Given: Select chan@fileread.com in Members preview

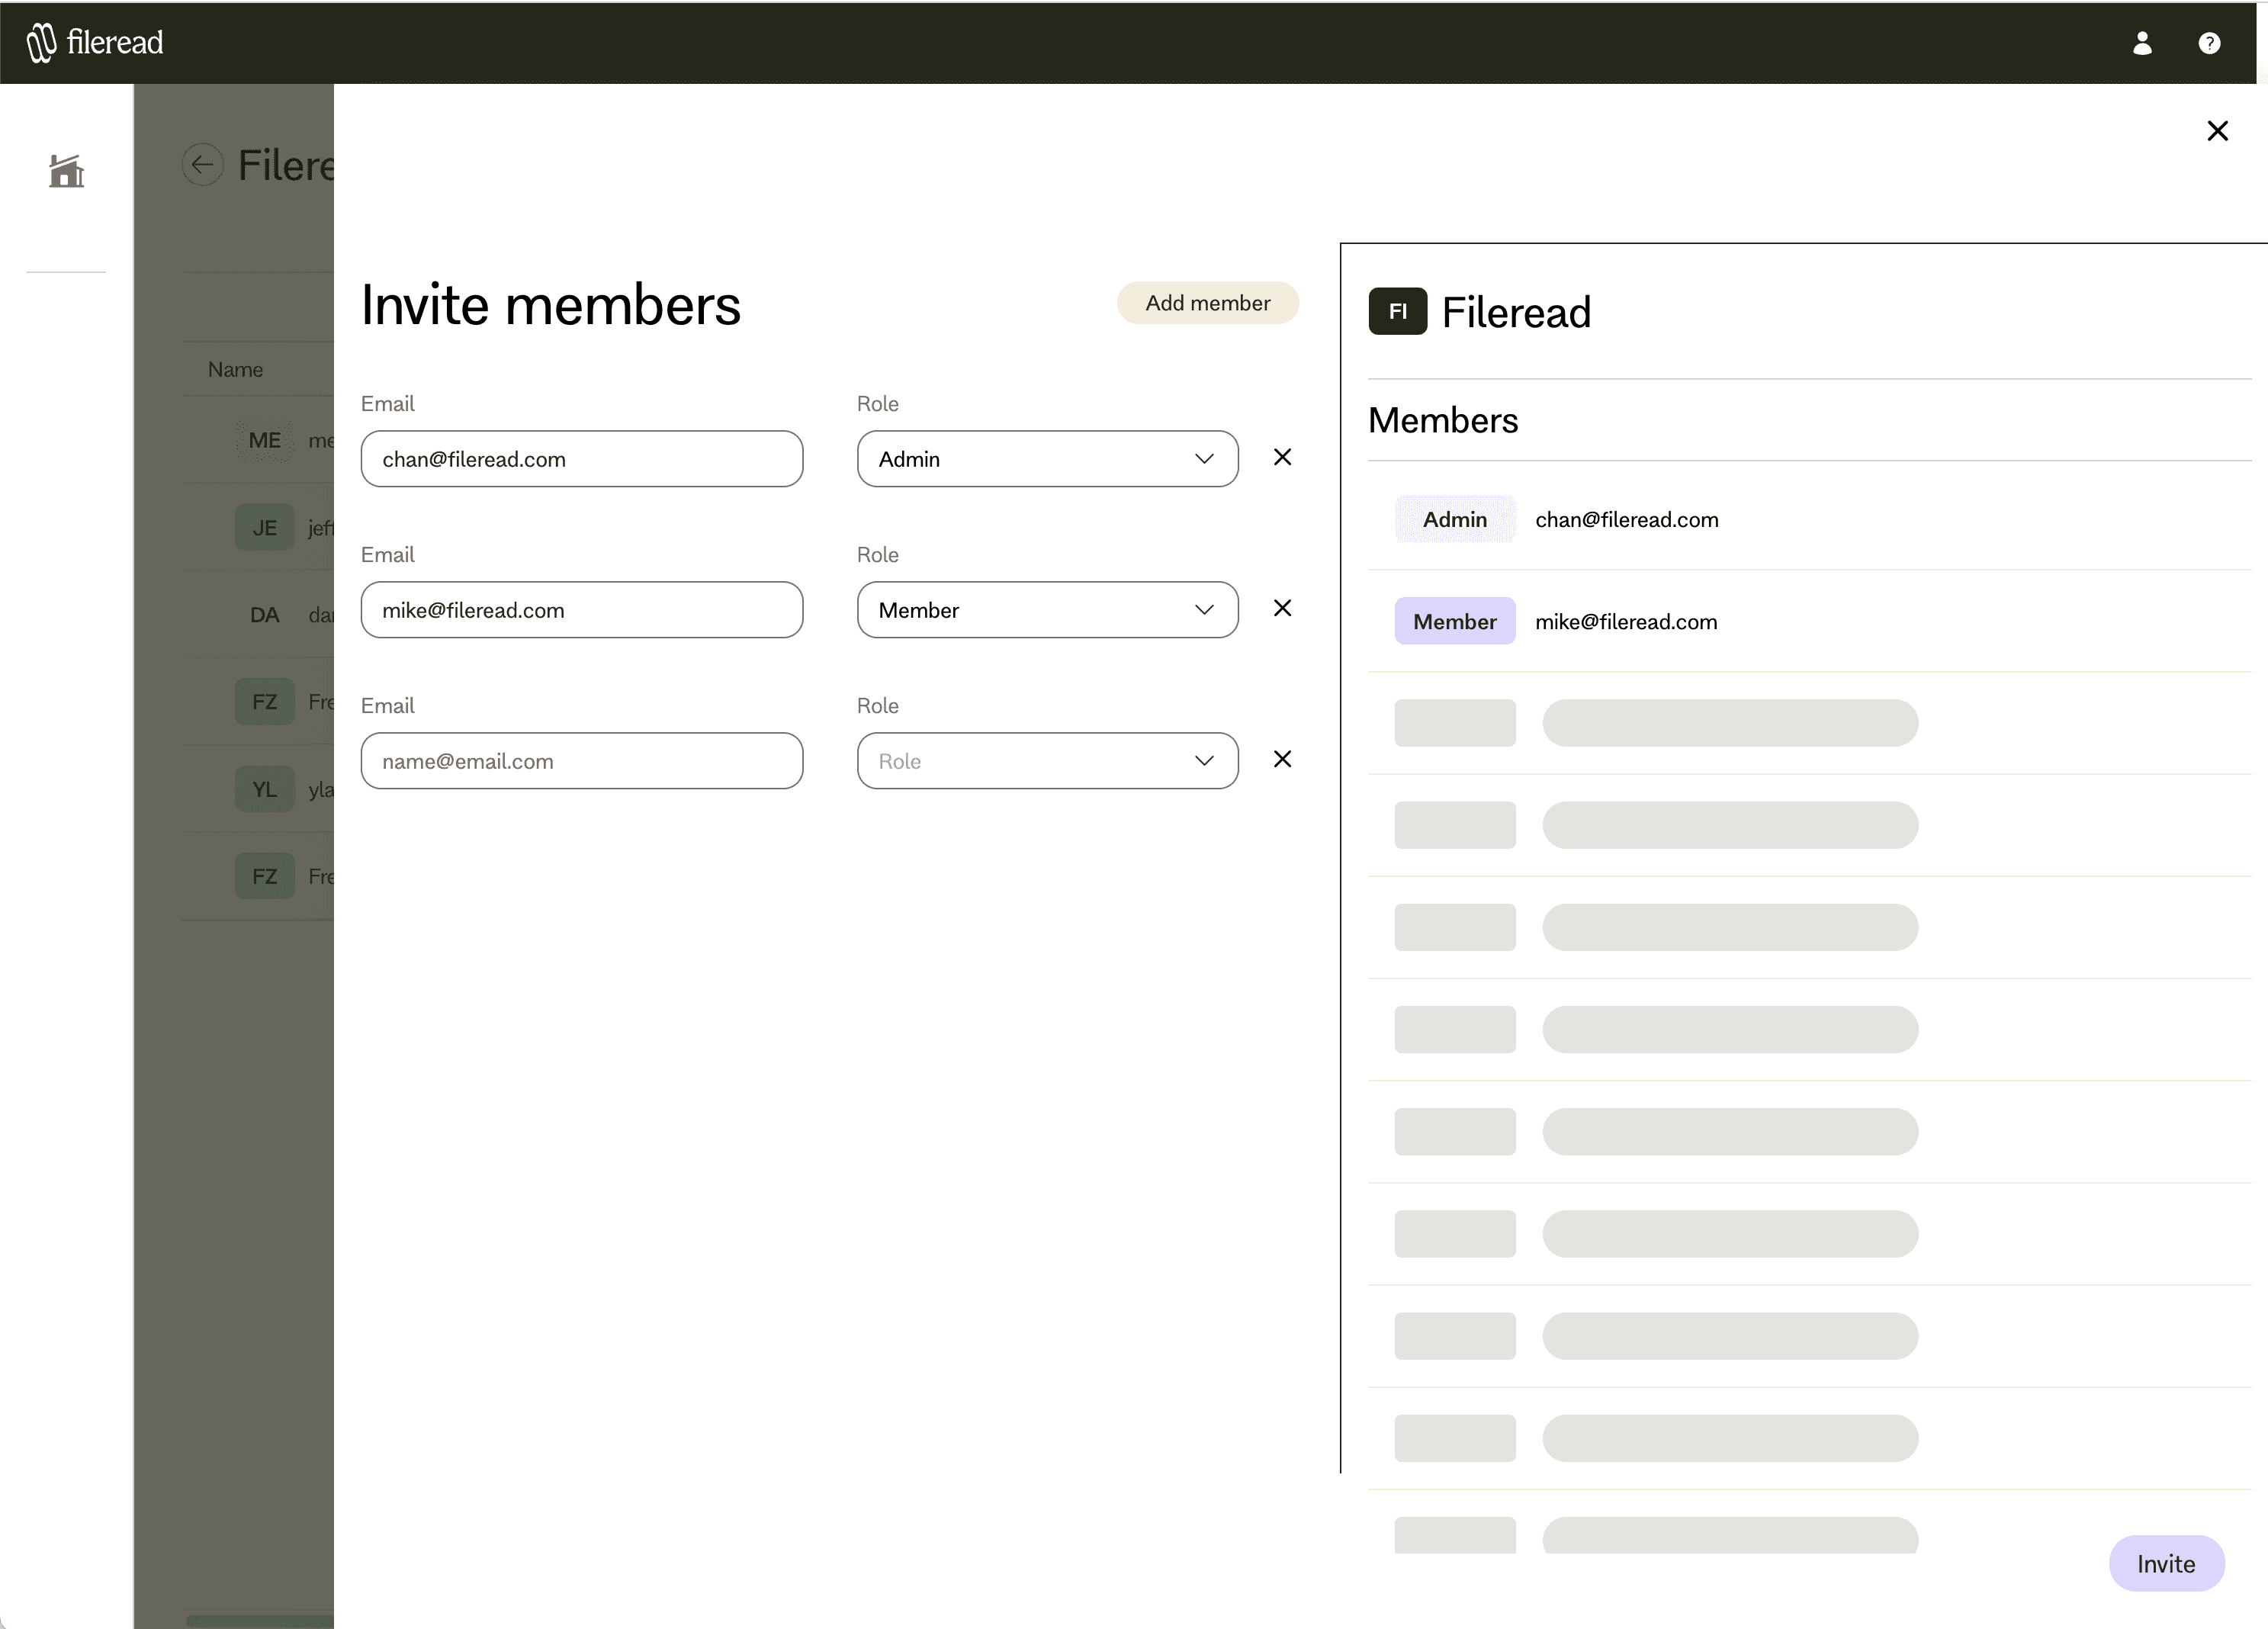Looking at the screenshot, I should coord(1627,520).
